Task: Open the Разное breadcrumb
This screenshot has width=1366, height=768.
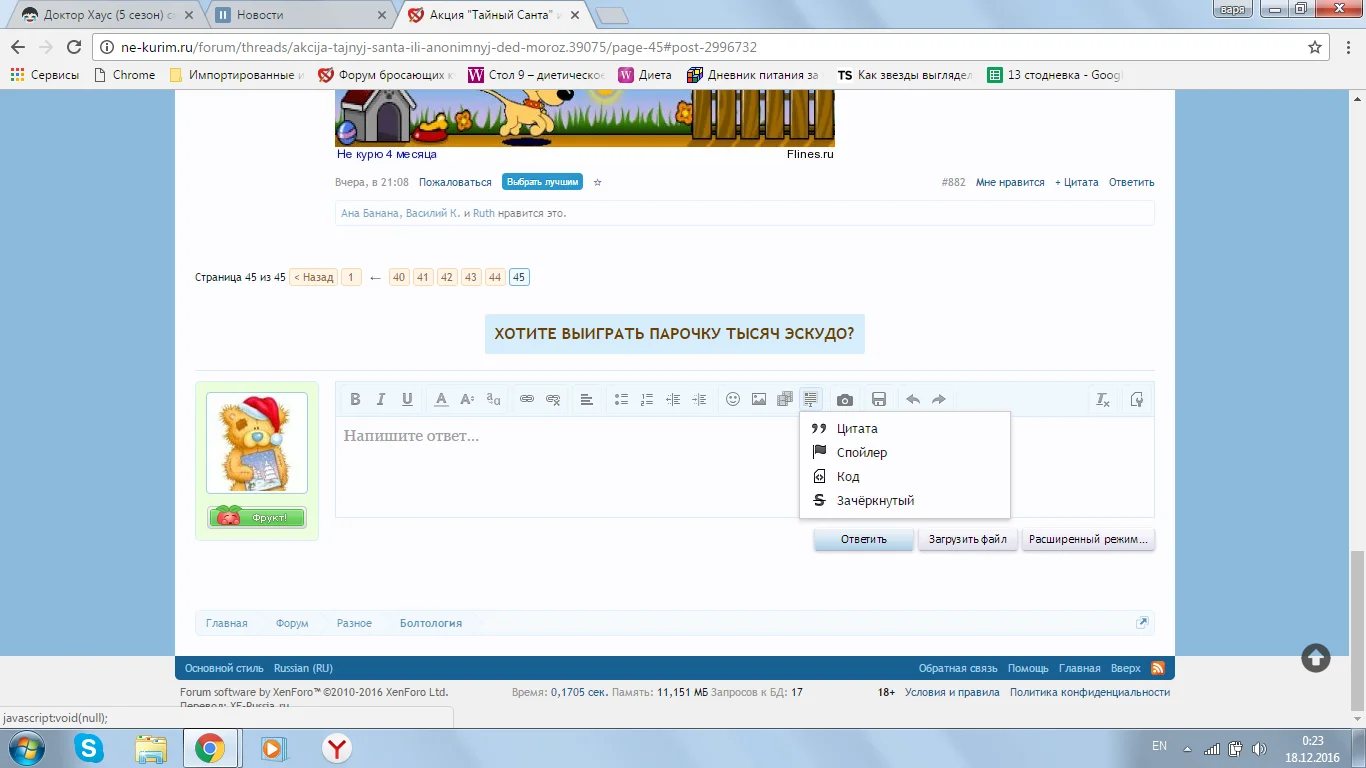Action: point(354,623)
